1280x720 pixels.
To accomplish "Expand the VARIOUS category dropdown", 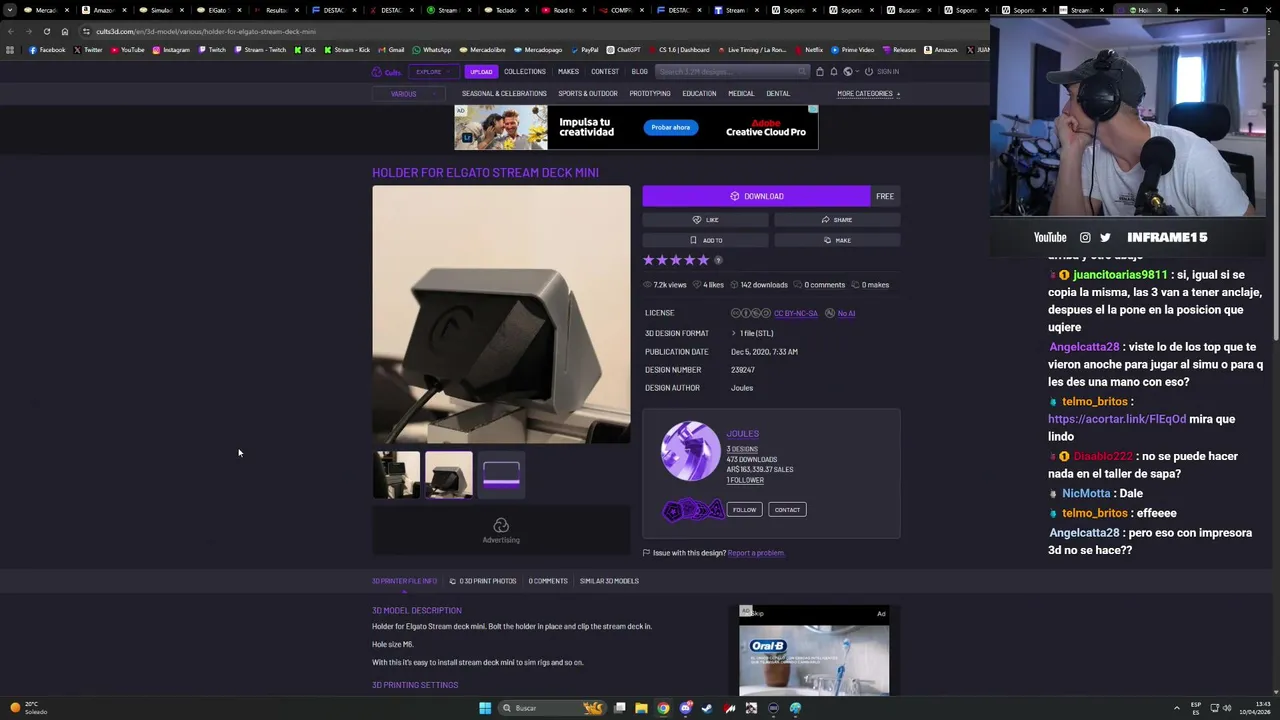I will tap(409, 94).
